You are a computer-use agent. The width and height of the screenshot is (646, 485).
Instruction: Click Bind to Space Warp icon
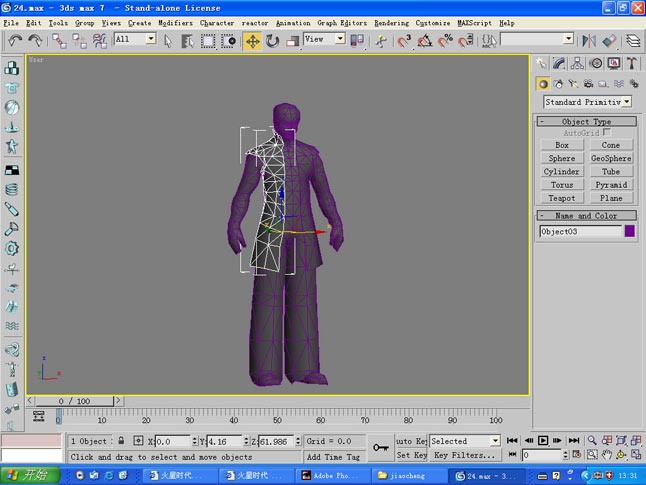pos(99,40)
